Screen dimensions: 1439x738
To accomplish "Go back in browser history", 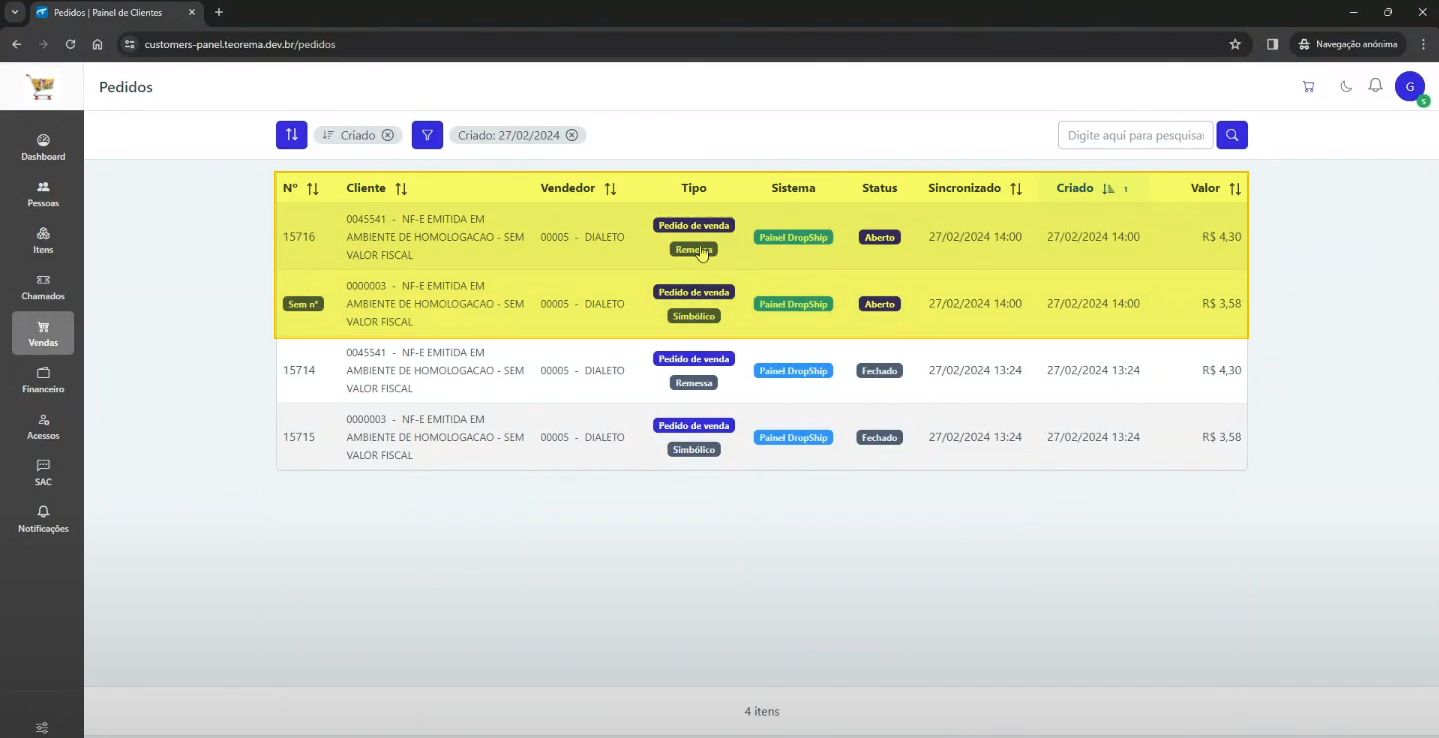I will pos(17,44).
